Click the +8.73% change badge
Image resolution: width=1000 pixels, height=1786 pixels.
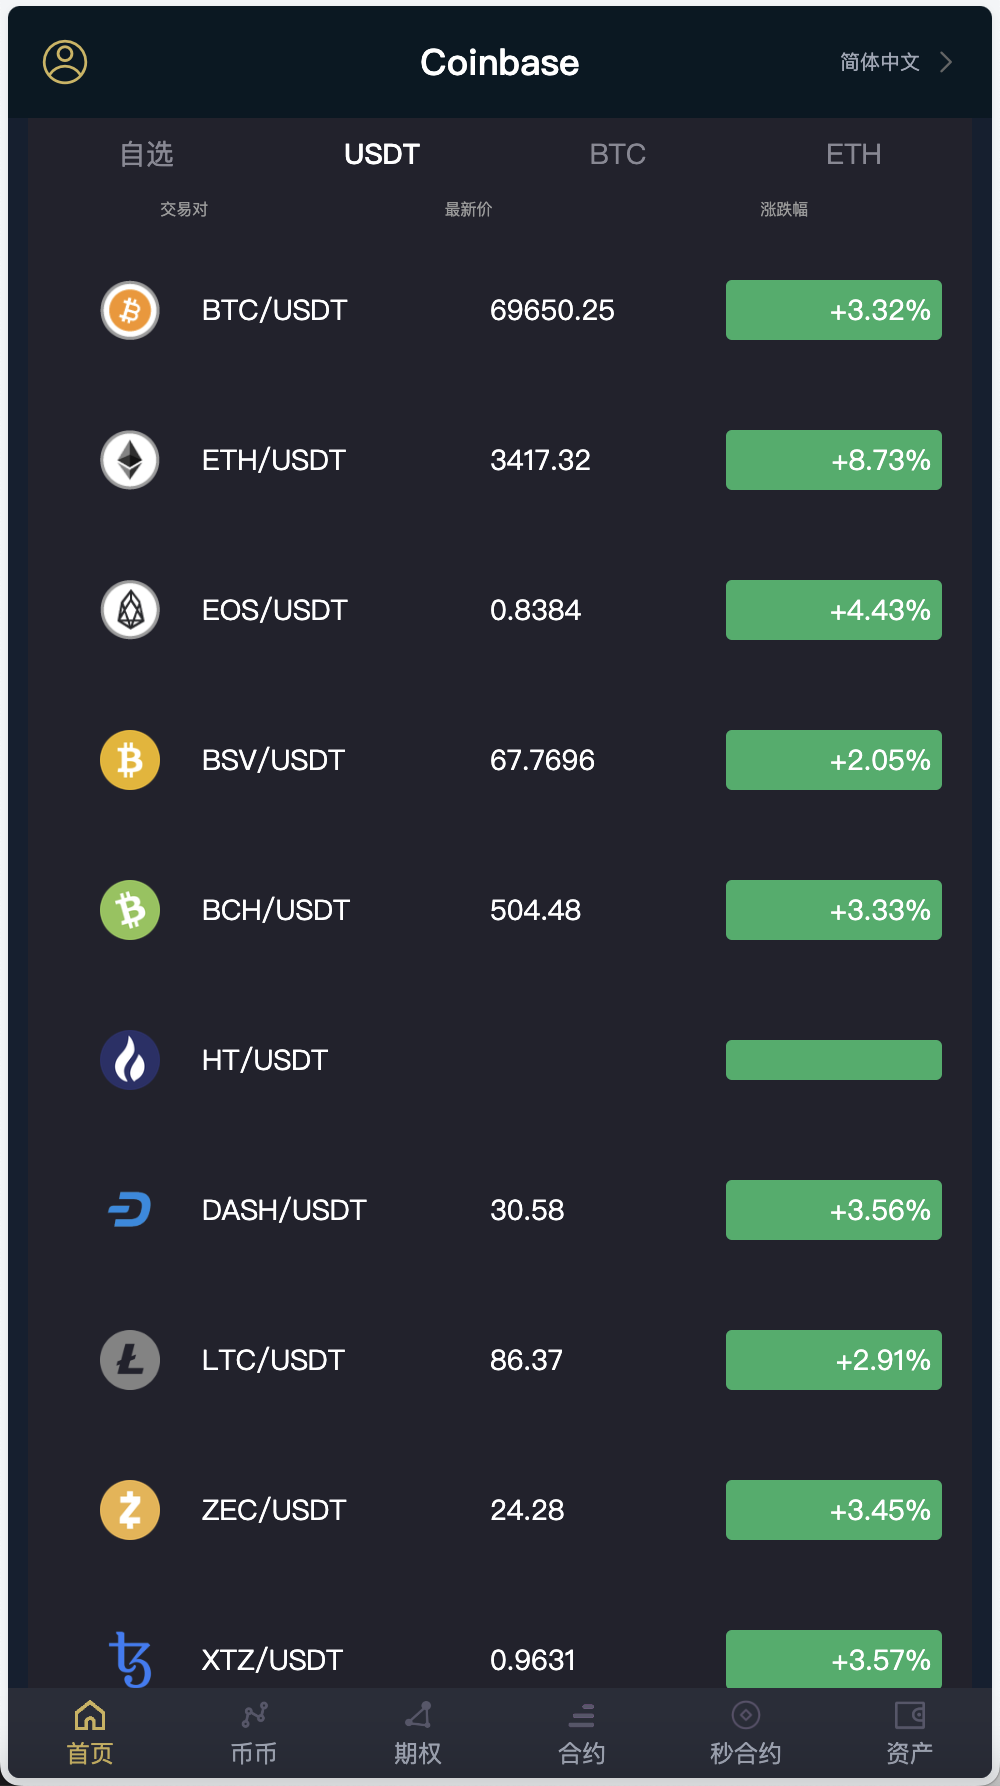833,460
